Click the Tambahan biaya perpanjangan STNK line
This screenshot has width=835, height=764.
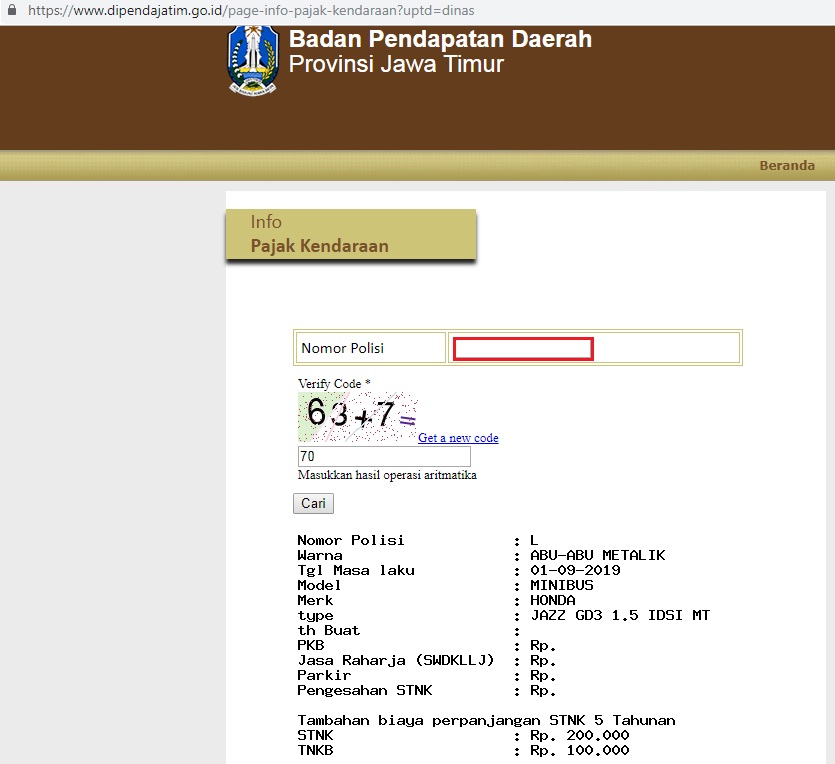point(486,720)
